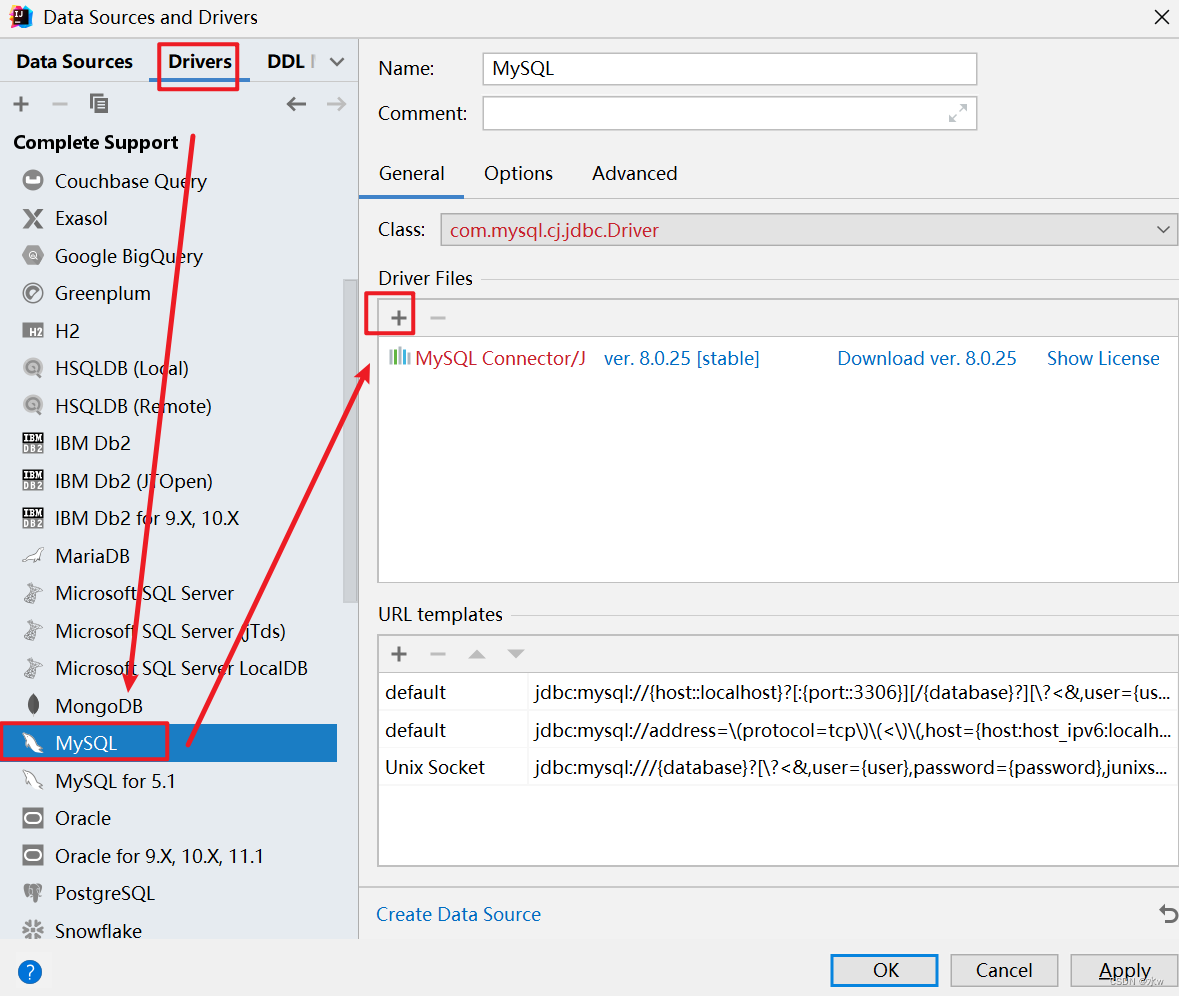Move URL template down
The height and width of the screenshot is (996, 1179).
point(516,654)
